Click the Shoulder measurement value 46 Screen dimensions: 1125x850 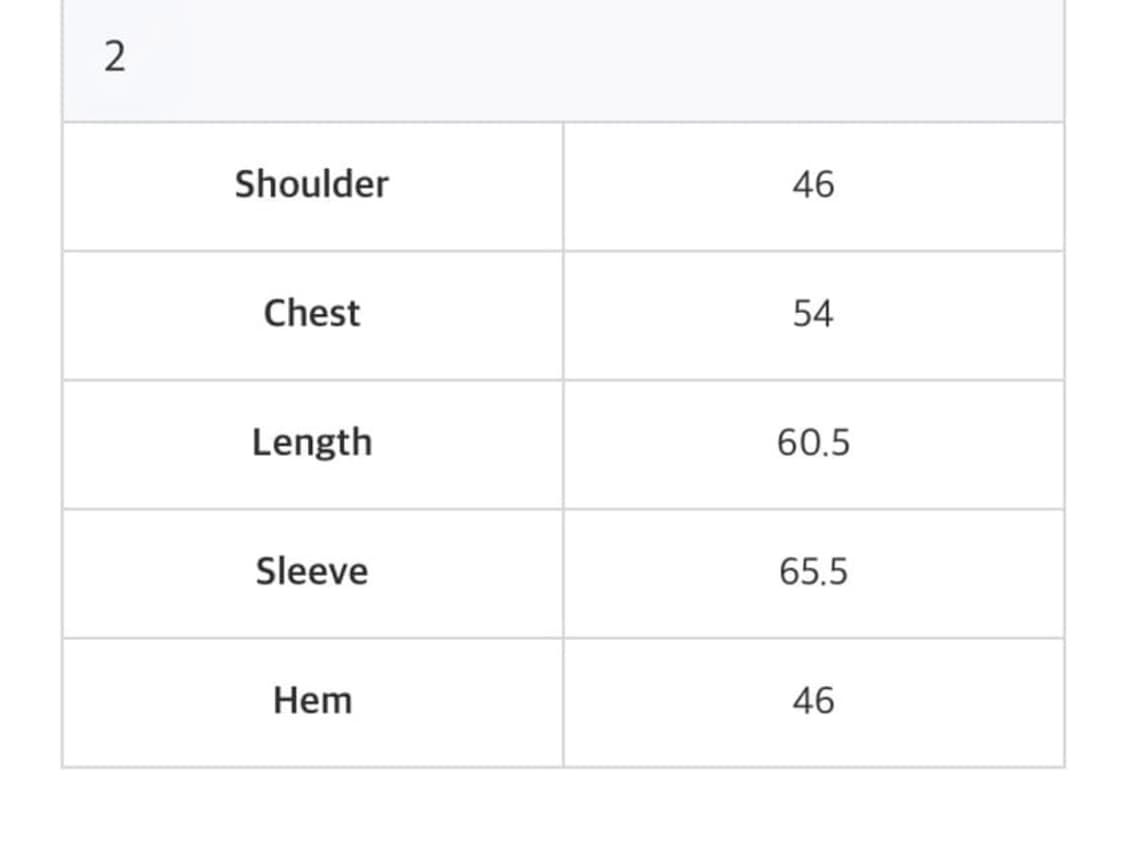point(813,185)
